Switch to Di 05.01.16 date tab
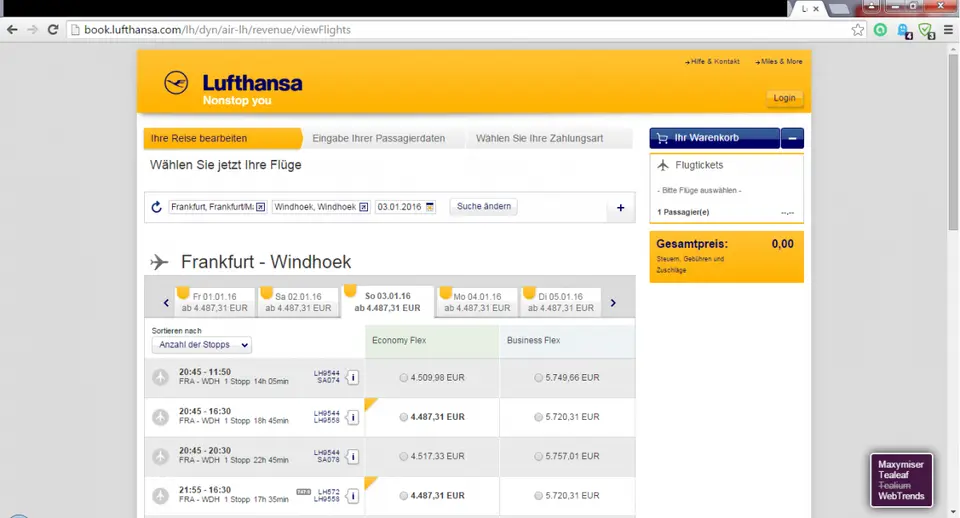 [560, 302]
